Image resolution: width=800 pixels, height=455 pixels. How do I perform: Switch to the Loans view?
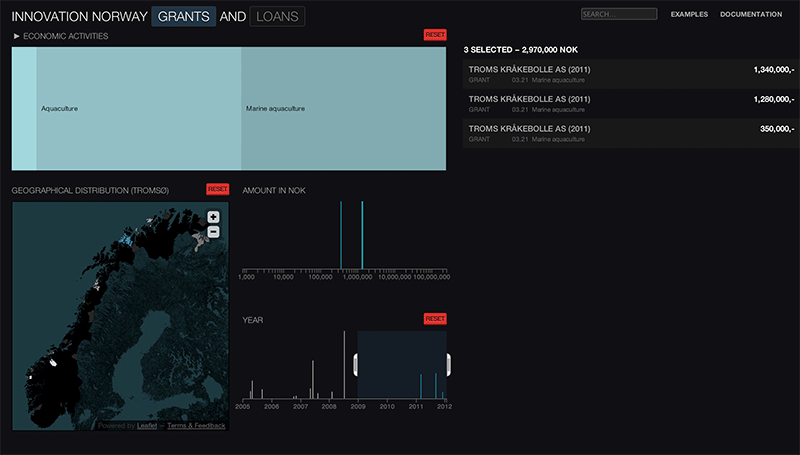coord(278,16)
